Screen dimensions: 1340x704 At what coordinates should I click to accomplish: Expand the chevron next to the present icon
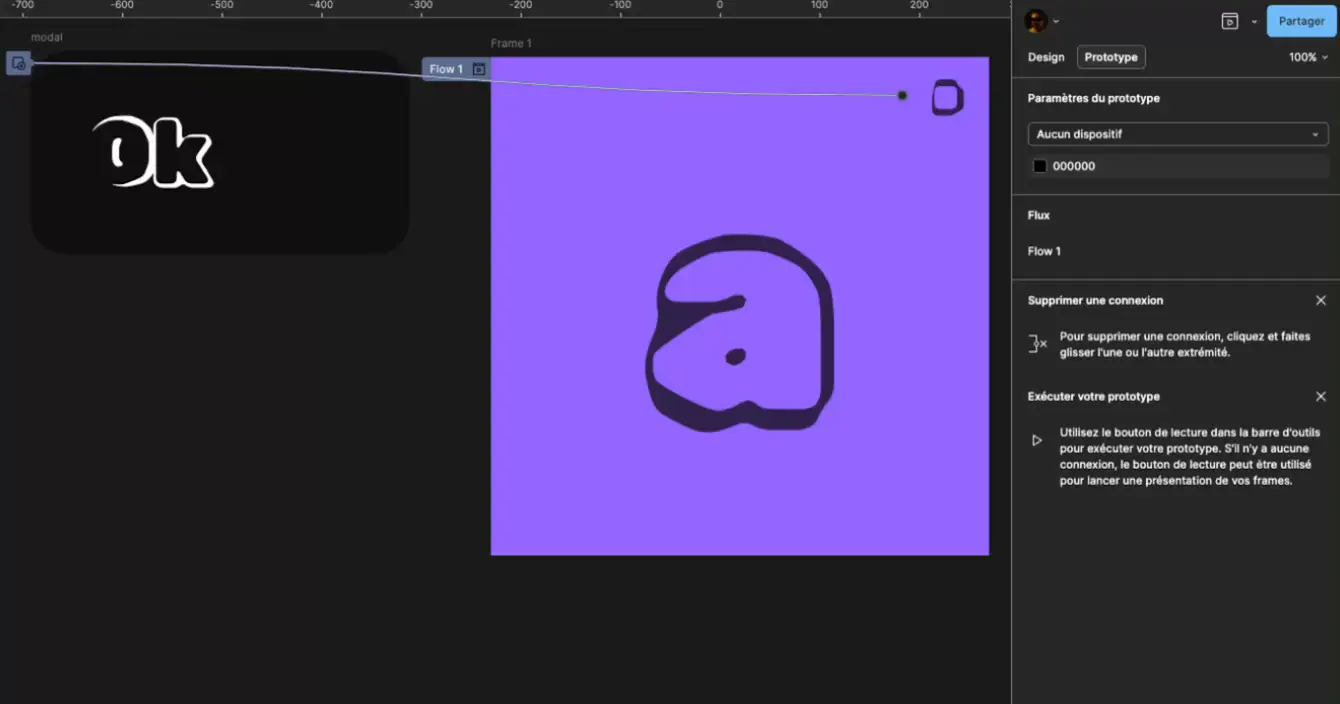click(1254, 22)
